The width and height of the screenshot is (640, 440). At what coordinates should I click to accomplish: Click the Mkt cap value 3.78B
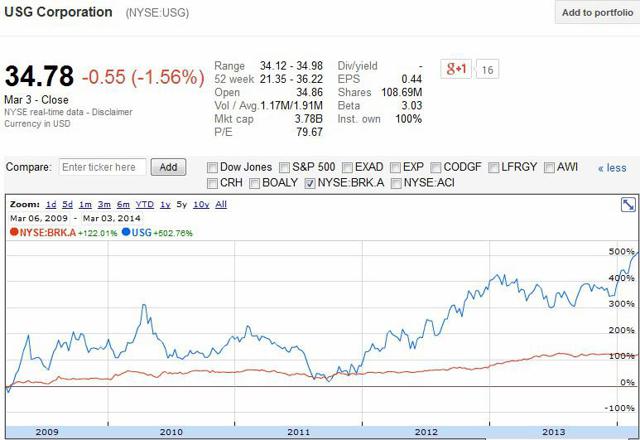(x=309, y=119)
